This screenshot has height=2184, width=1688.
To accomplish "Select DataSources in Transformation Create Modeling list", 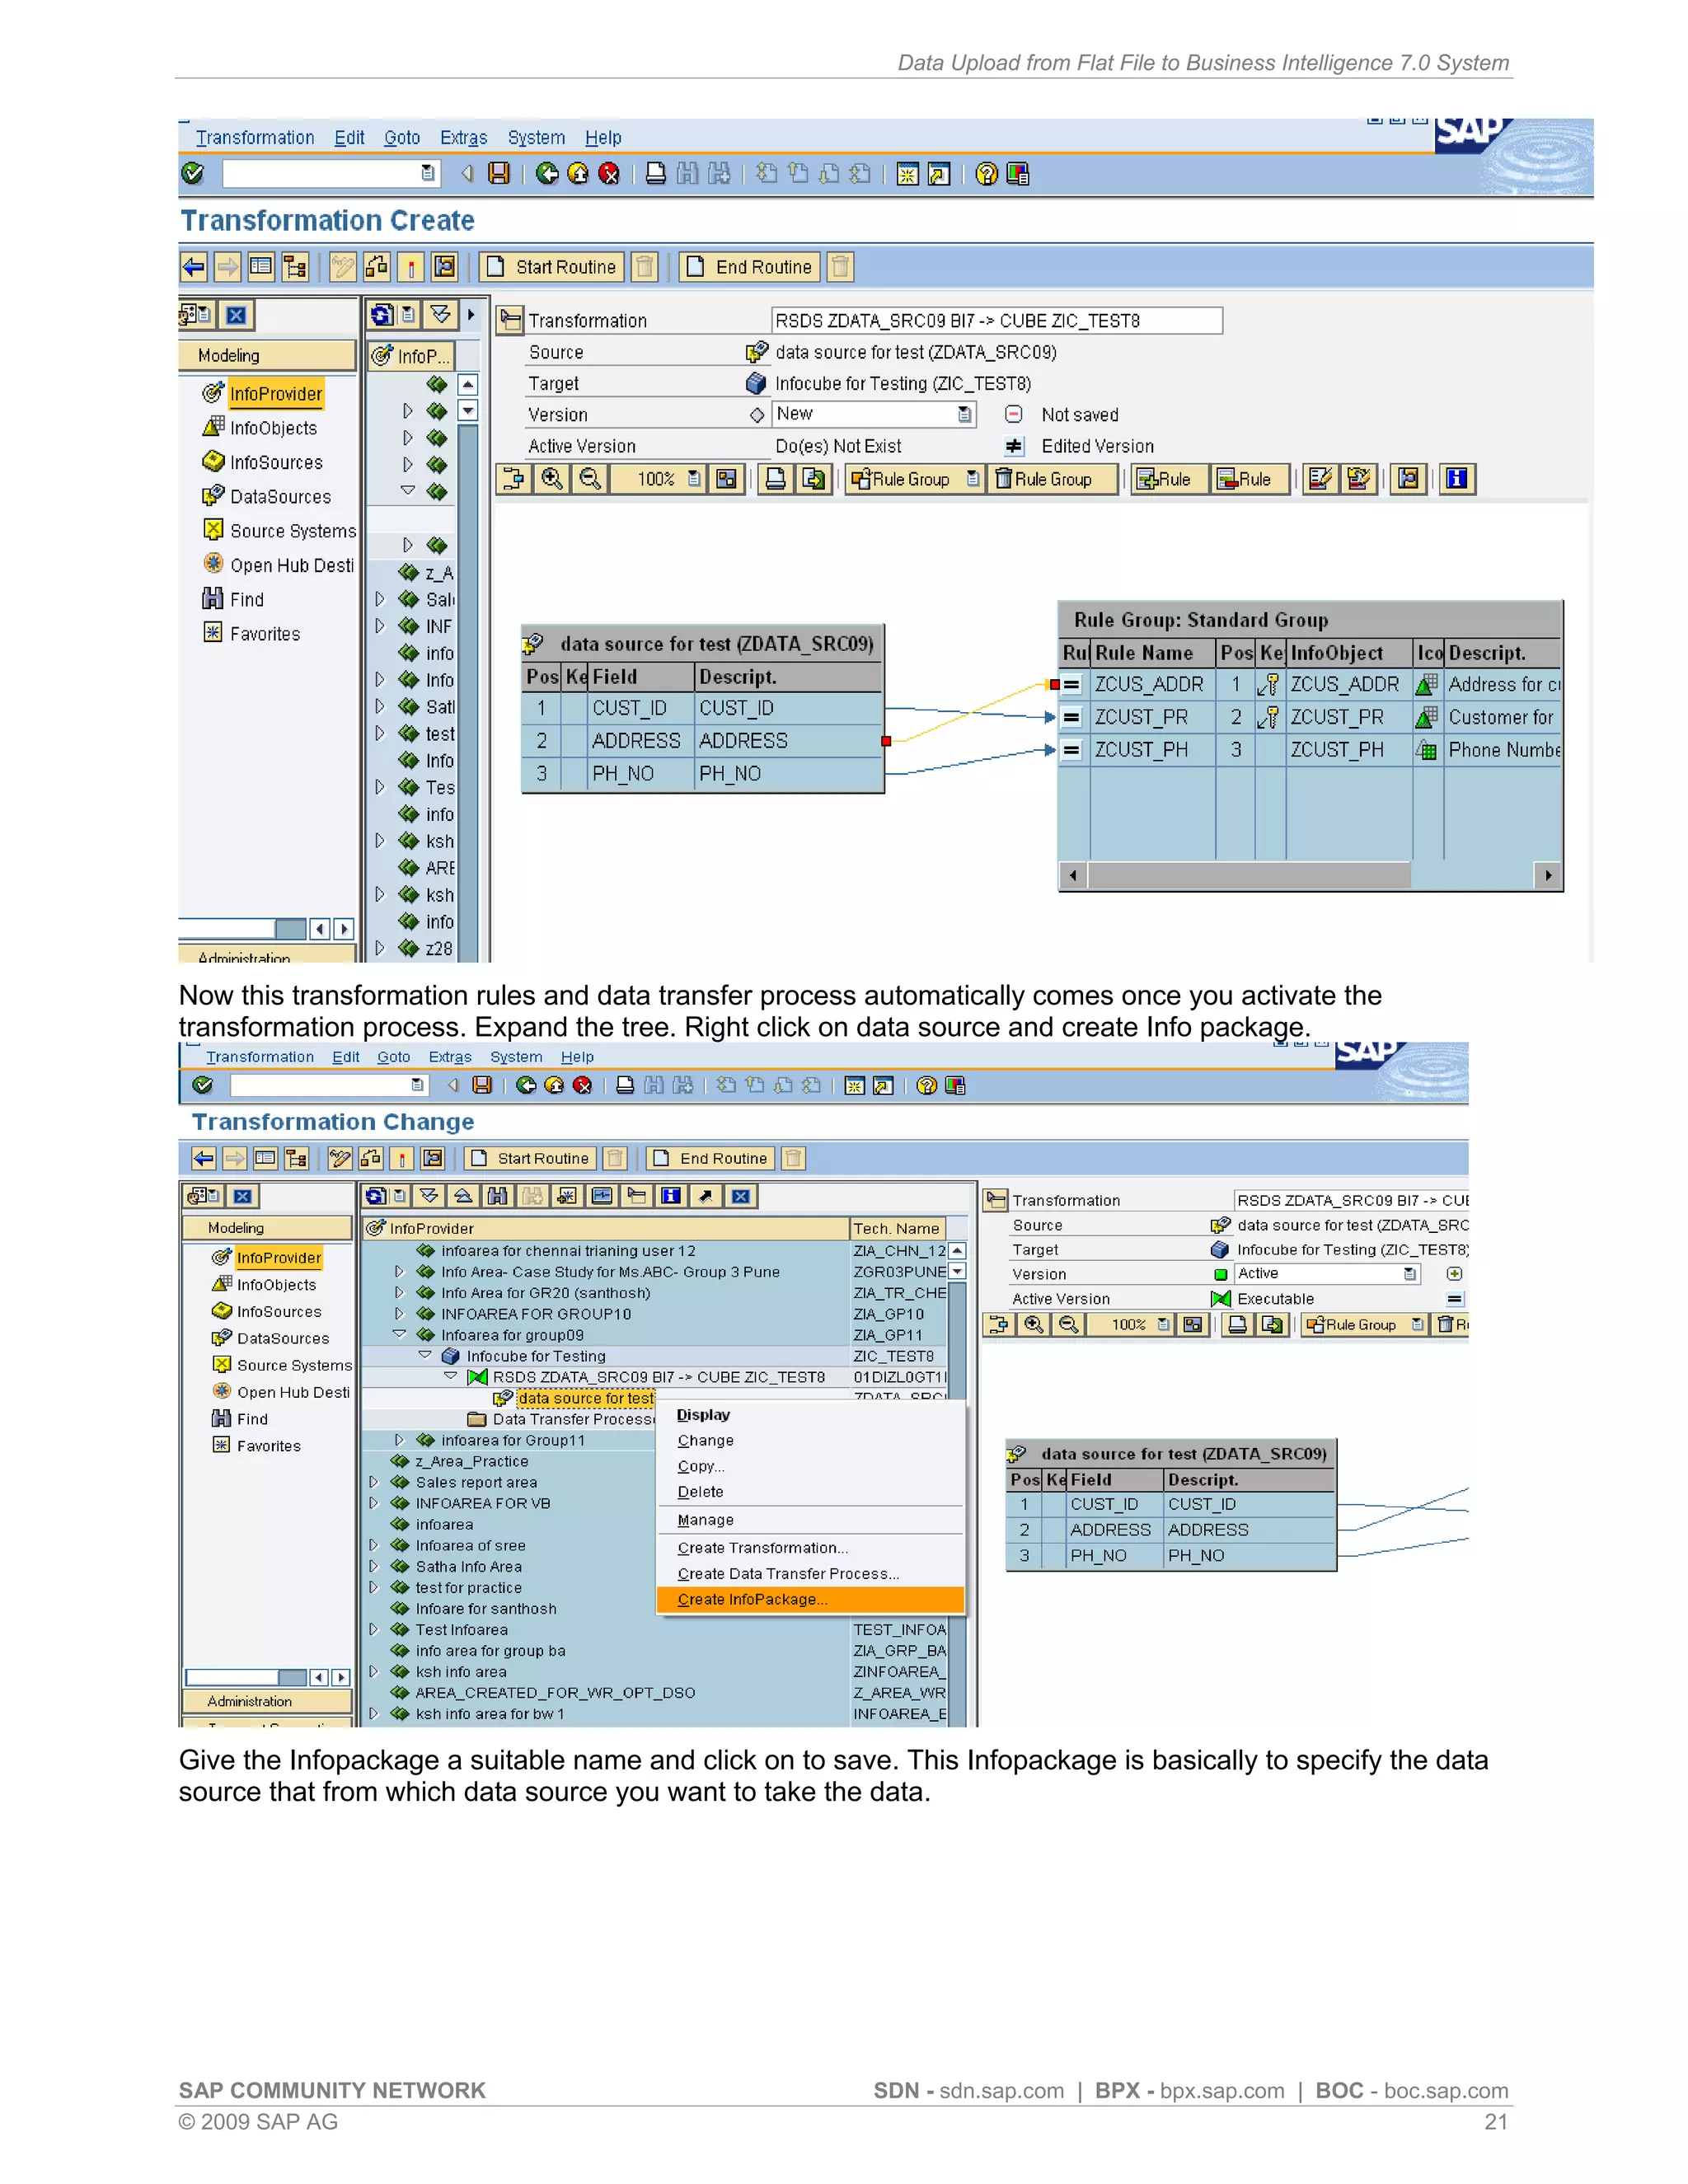I will [x=280, y=497].
